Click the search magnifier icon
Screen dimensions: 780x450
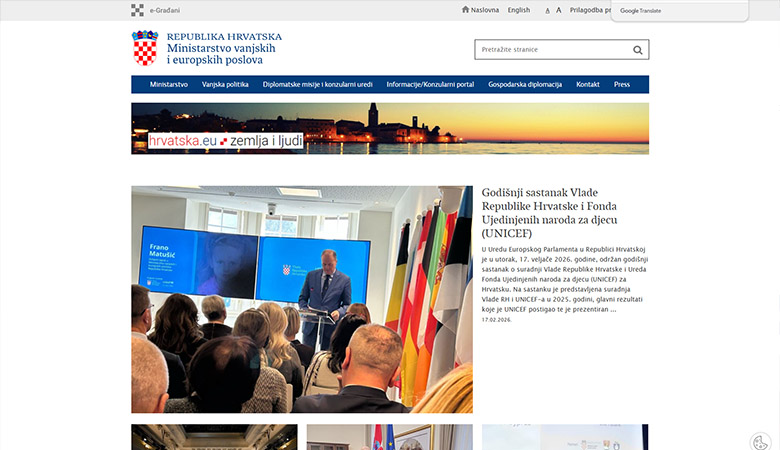point(638,50)
